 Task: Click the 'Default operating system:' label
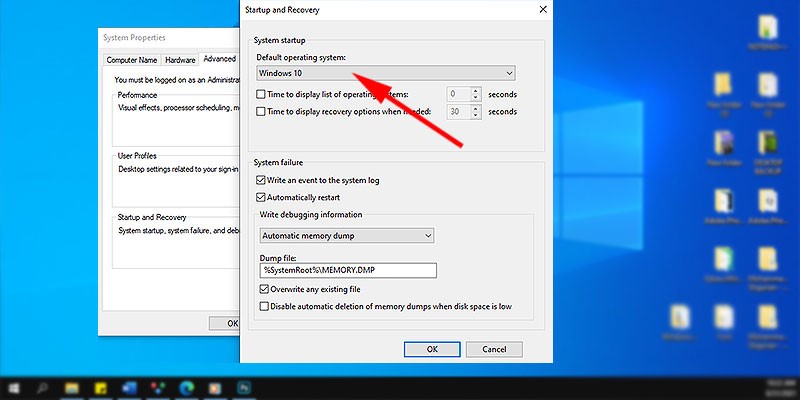301,58
